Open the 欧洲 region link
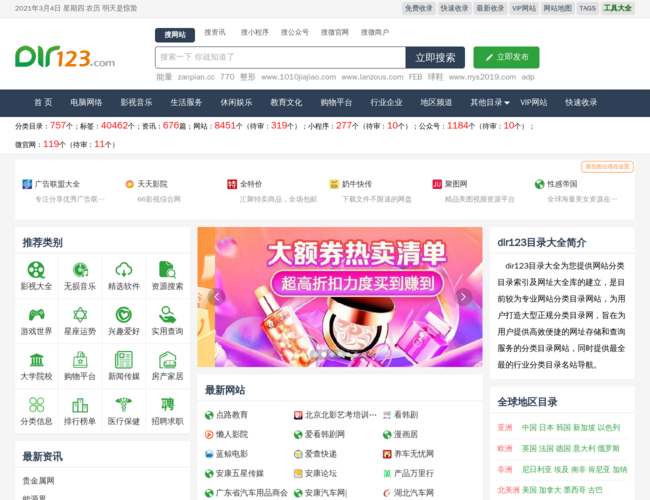 [x=505, y=448]
